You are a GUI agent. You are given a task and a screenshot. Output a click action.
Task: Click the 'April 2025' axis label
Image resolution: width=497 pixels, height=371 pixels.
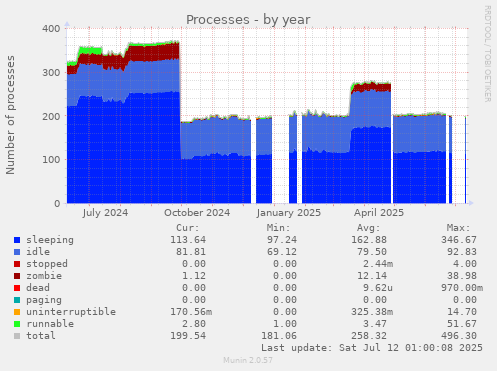379,213
